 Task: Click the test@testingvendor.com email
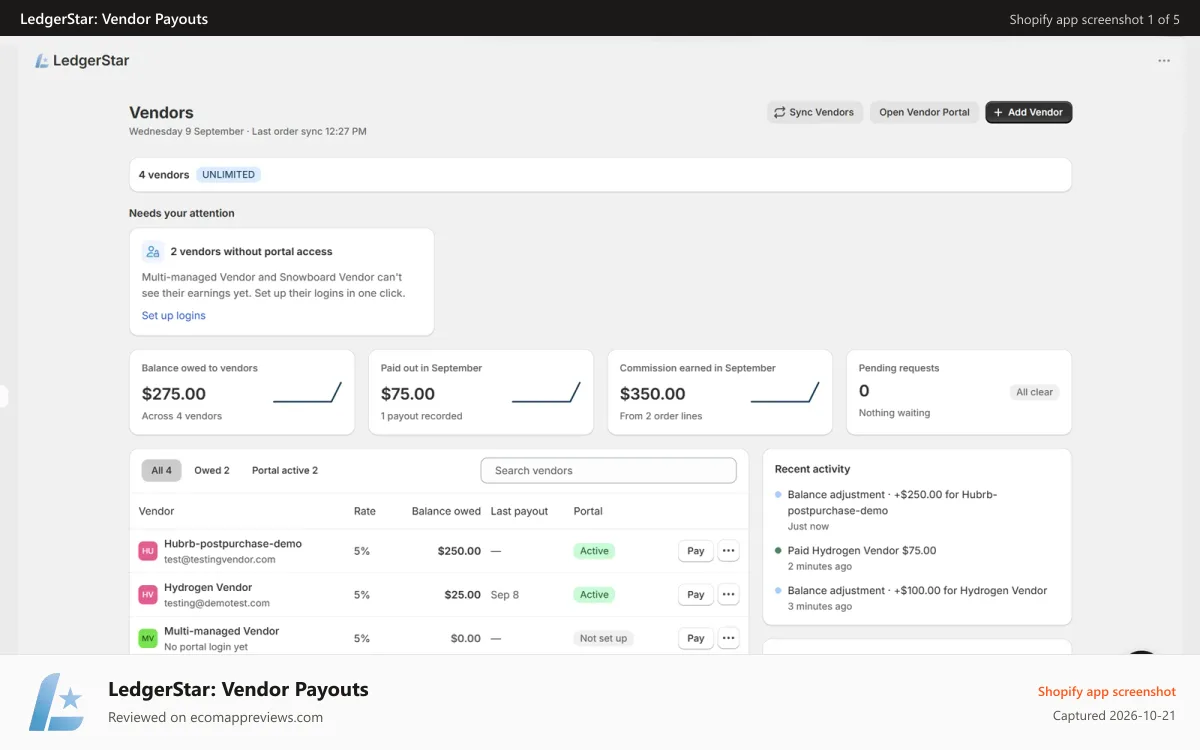219,560
